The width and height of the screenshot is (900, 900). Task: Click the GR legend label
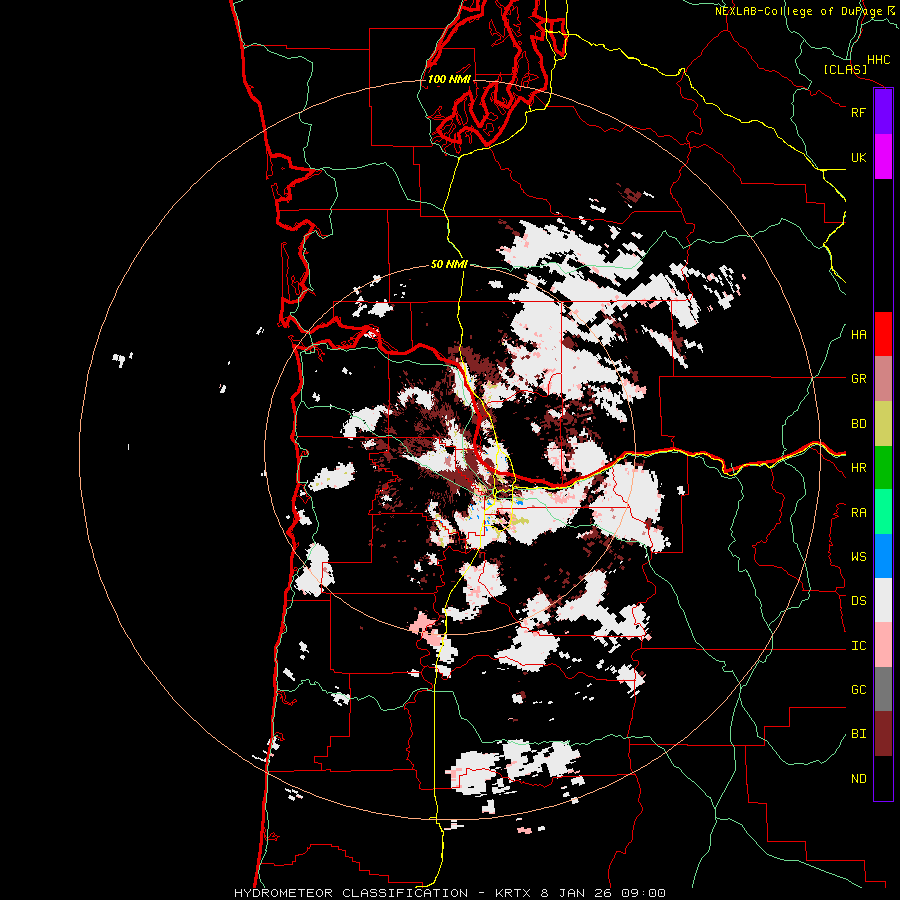(858, 379)
